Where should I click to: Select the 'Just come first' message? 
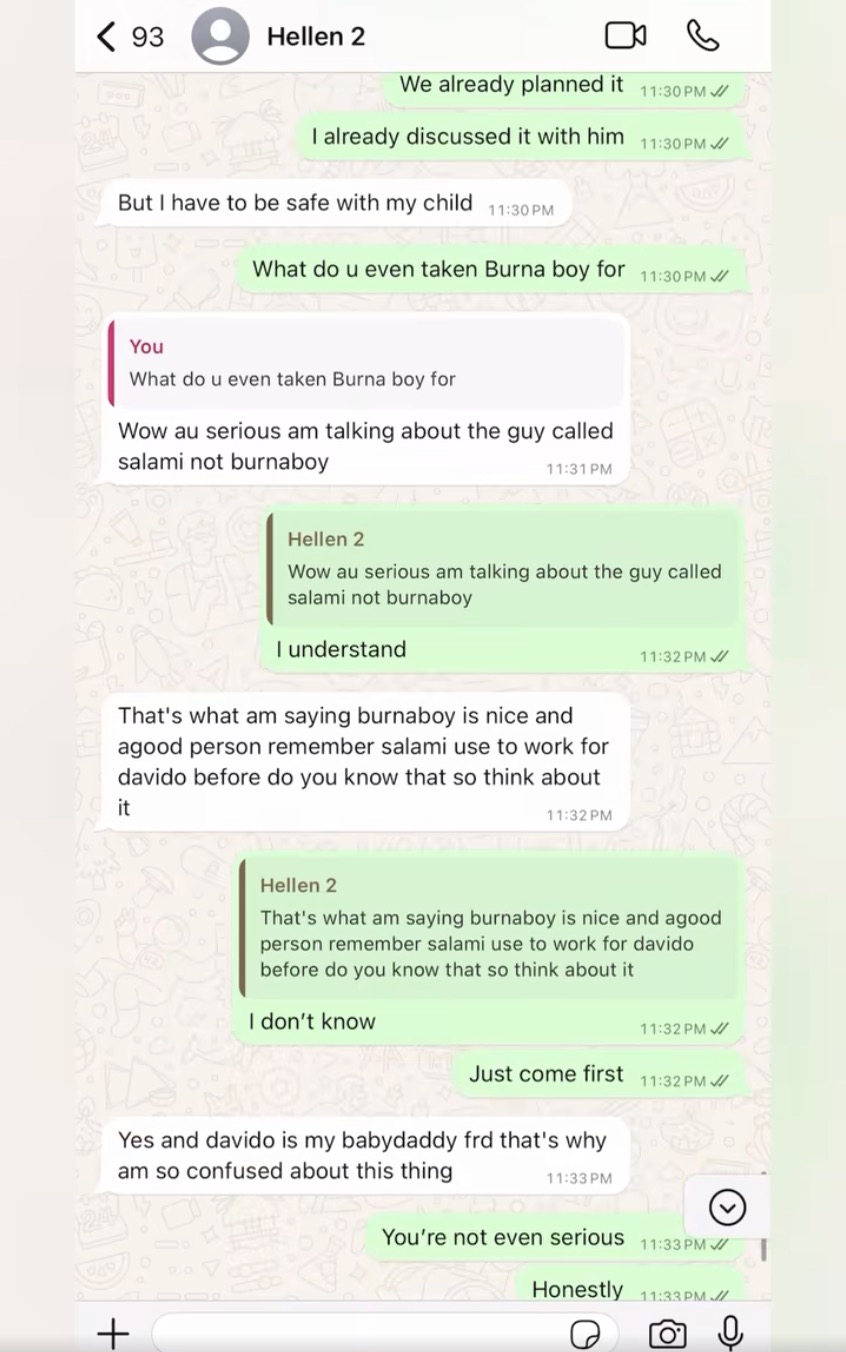coord(546,1073)
